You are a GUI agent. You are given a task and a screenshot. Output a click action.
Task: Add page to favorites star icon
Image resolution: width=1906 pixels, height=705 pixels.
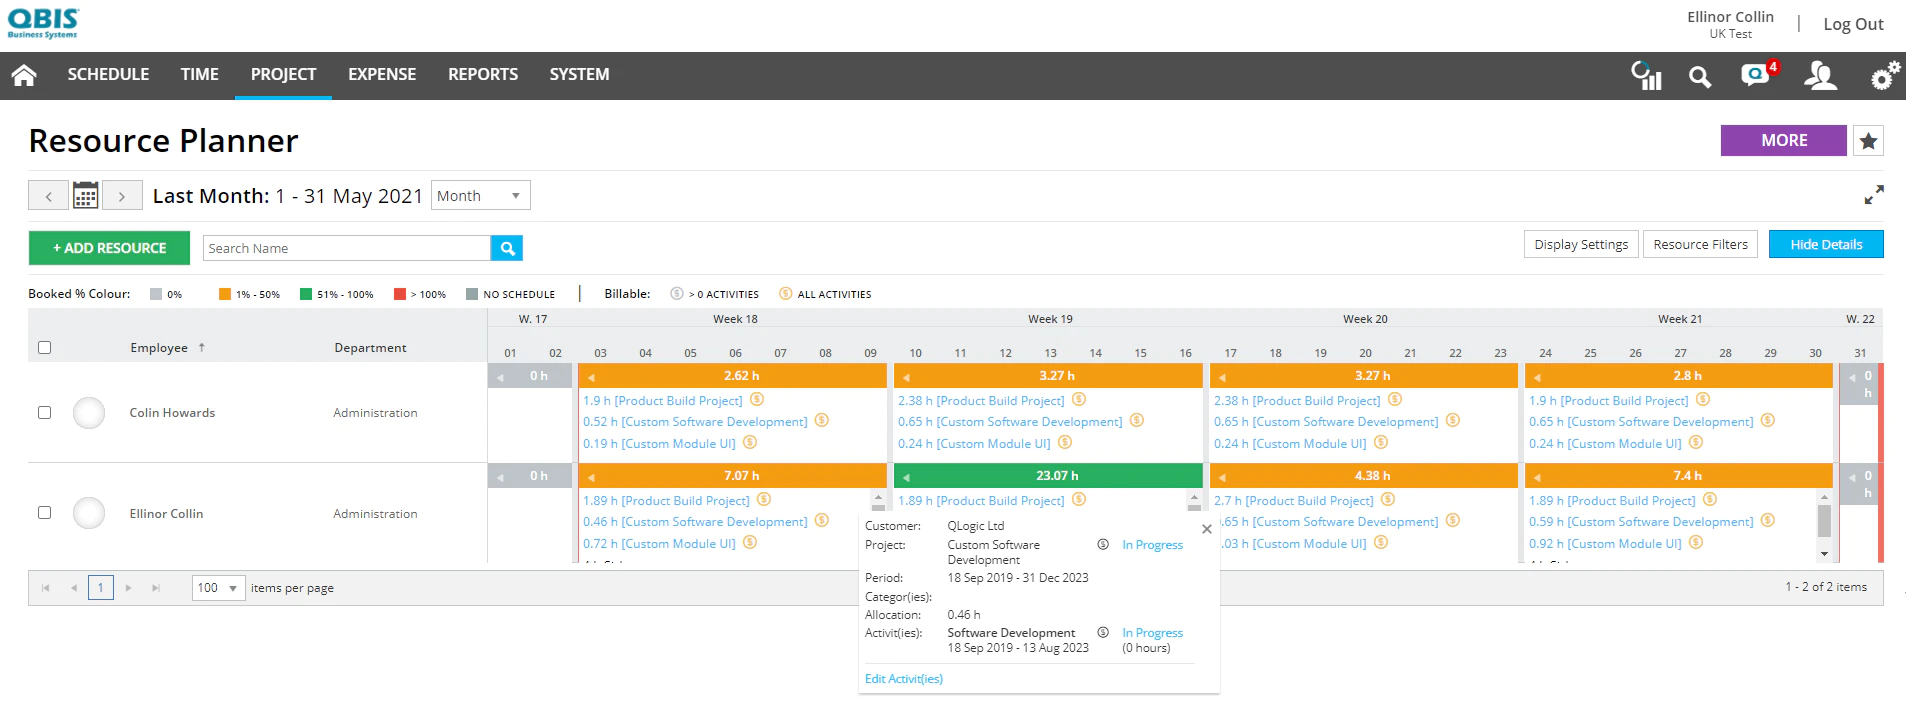point(1868,141)
